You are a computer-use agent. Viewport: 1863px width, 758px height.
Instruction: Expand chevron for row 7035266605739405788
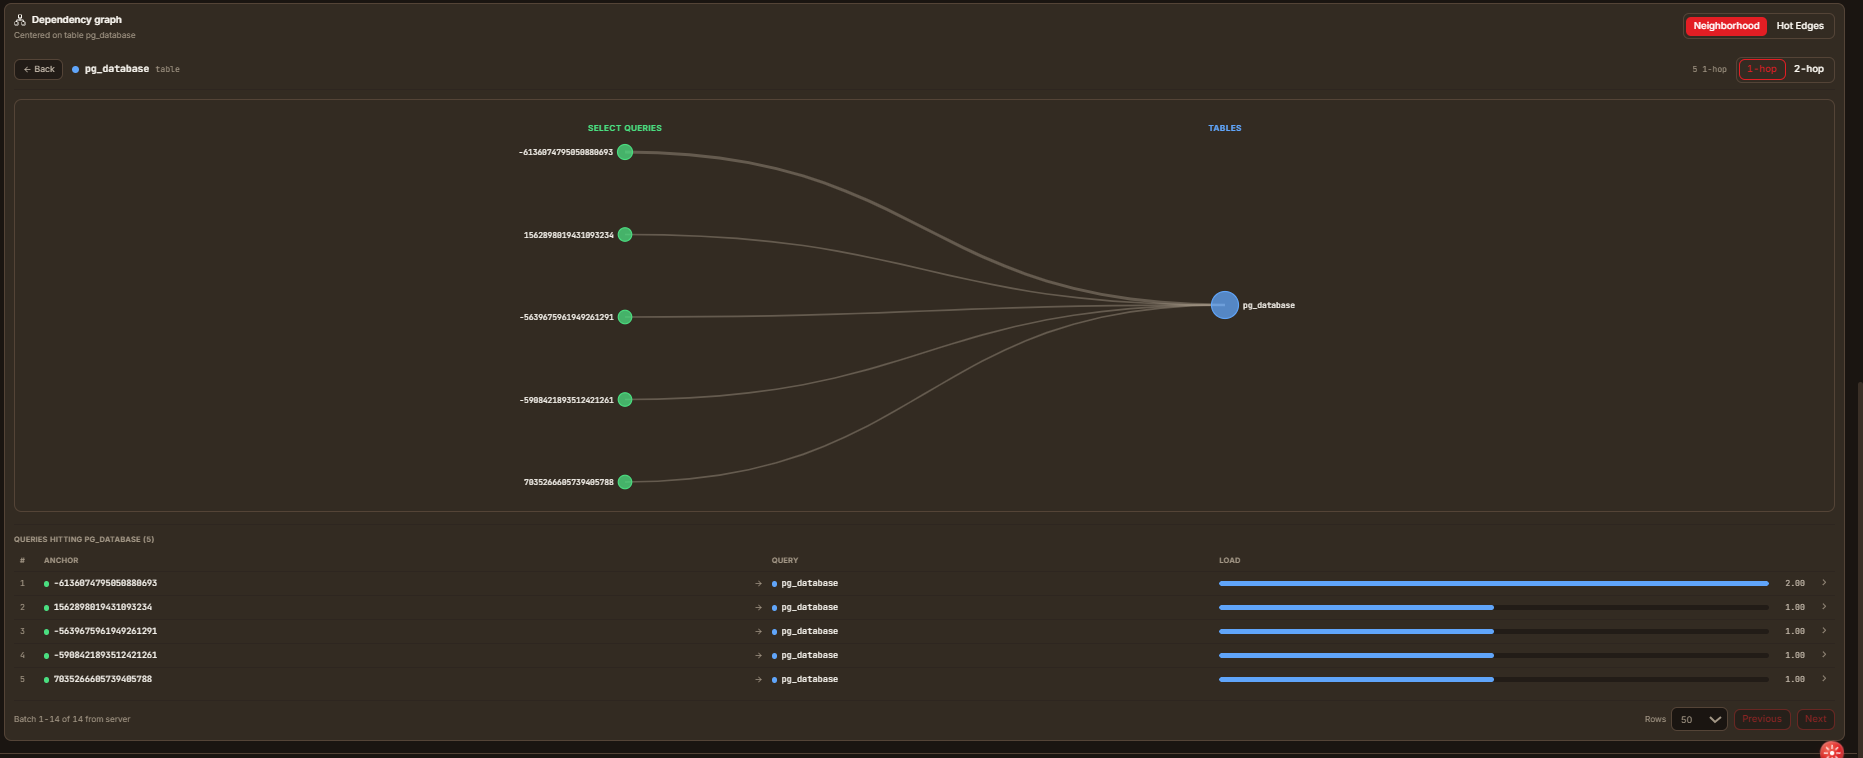1824,679
